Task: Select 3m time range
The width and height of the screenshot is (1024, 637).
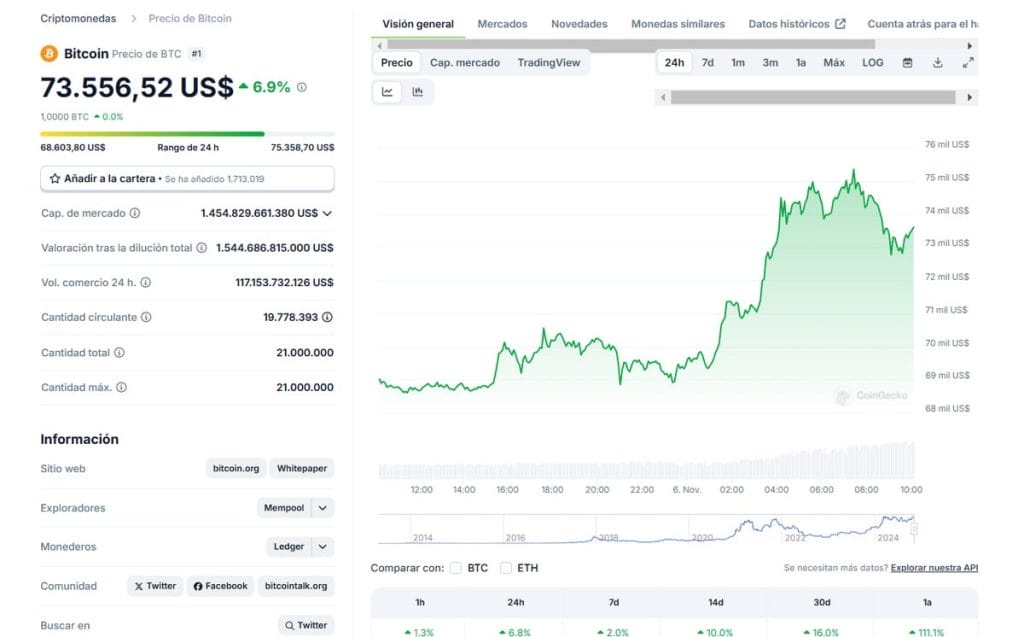Action: pyautogui.click(x=770, y=63)
